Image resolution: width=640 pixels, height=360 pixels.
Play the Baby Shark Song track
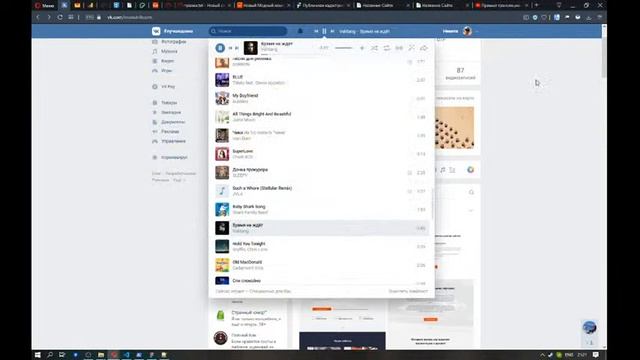321,209
